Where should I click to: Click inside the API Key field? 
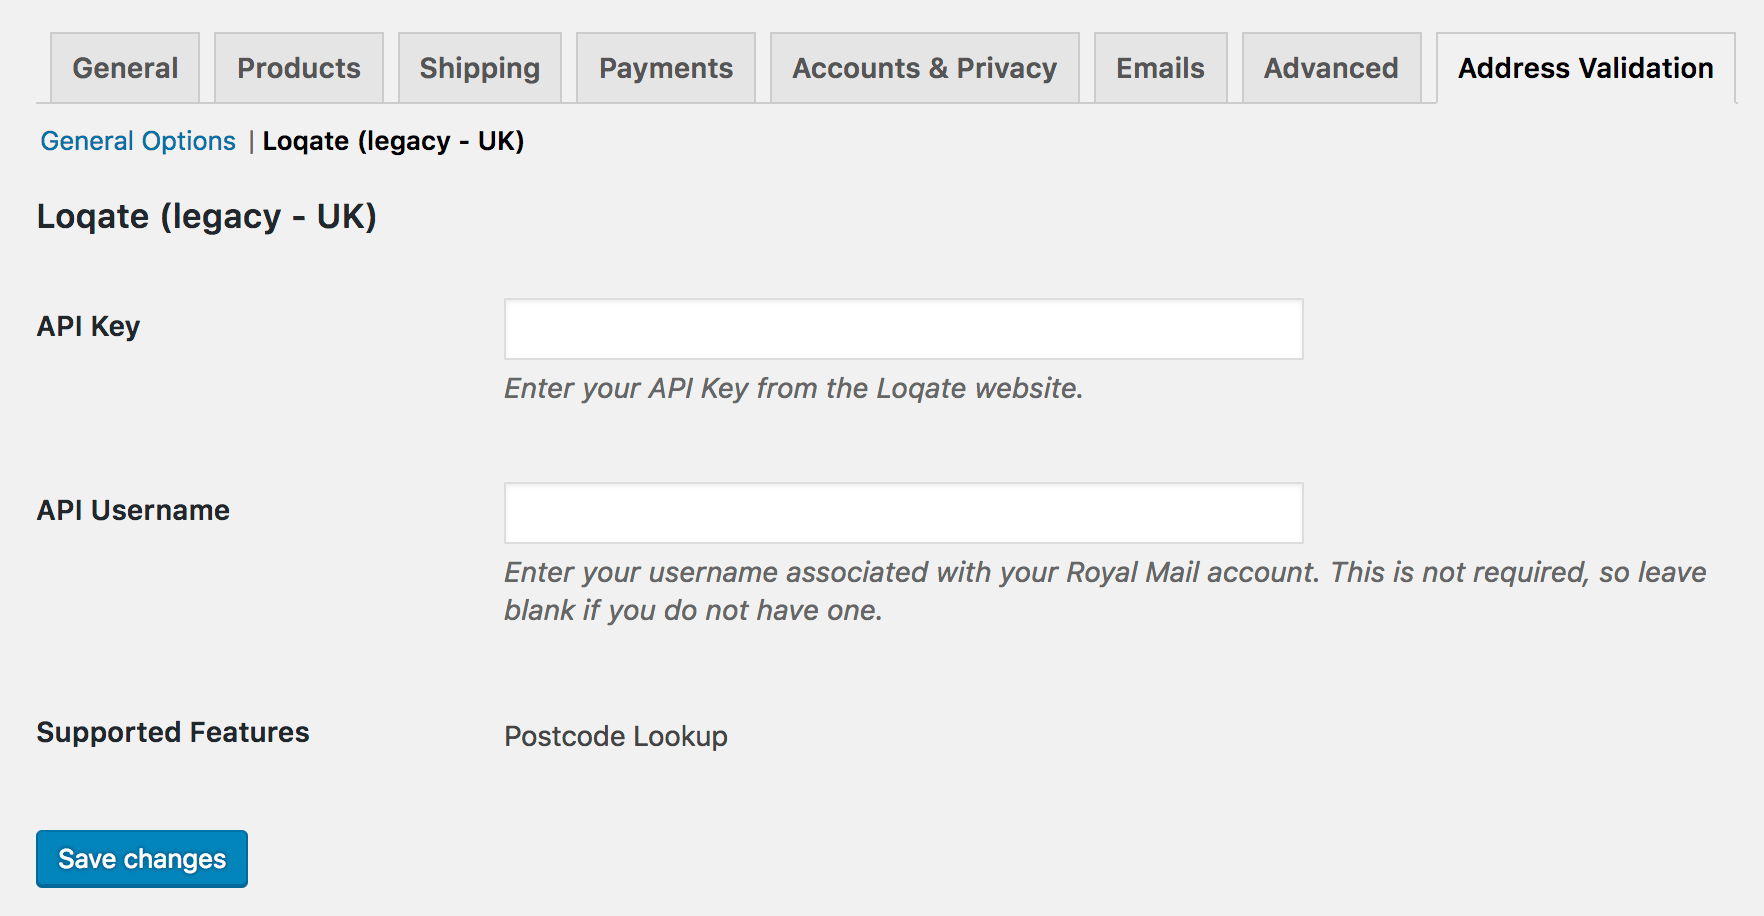click(x=902, y=328)
